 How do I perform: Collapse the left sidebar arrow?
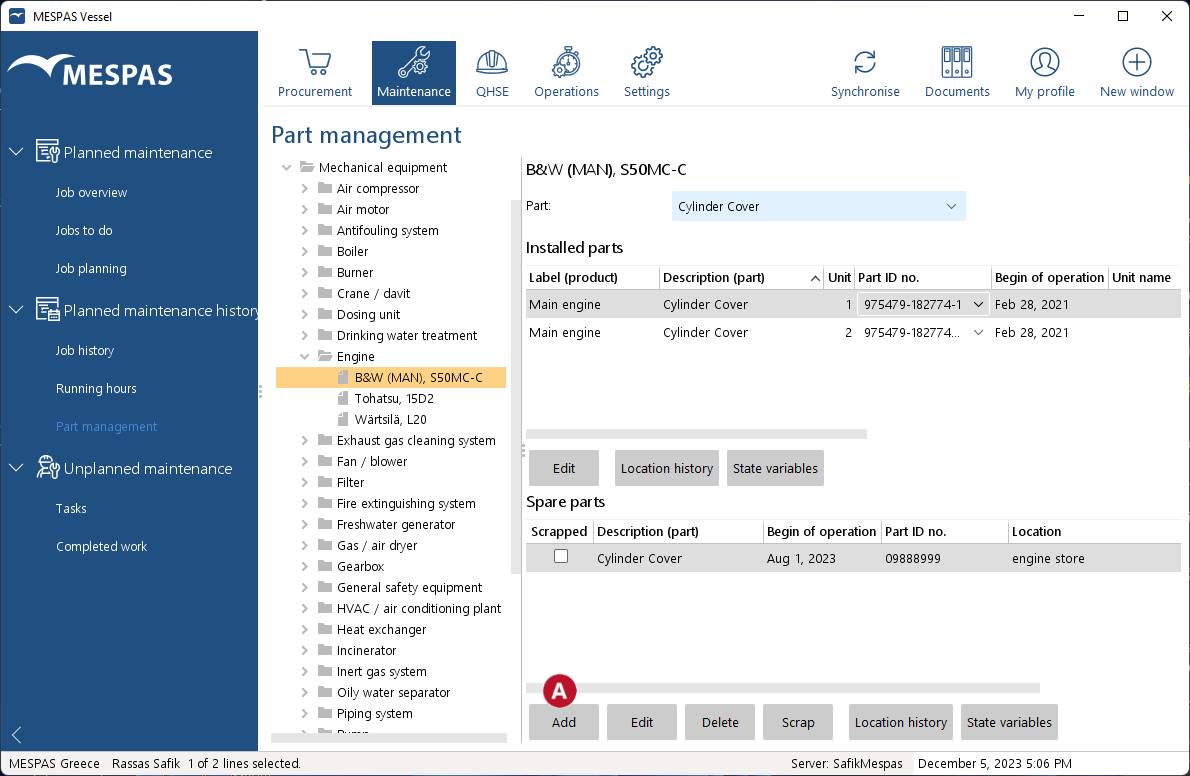point(17,734)
